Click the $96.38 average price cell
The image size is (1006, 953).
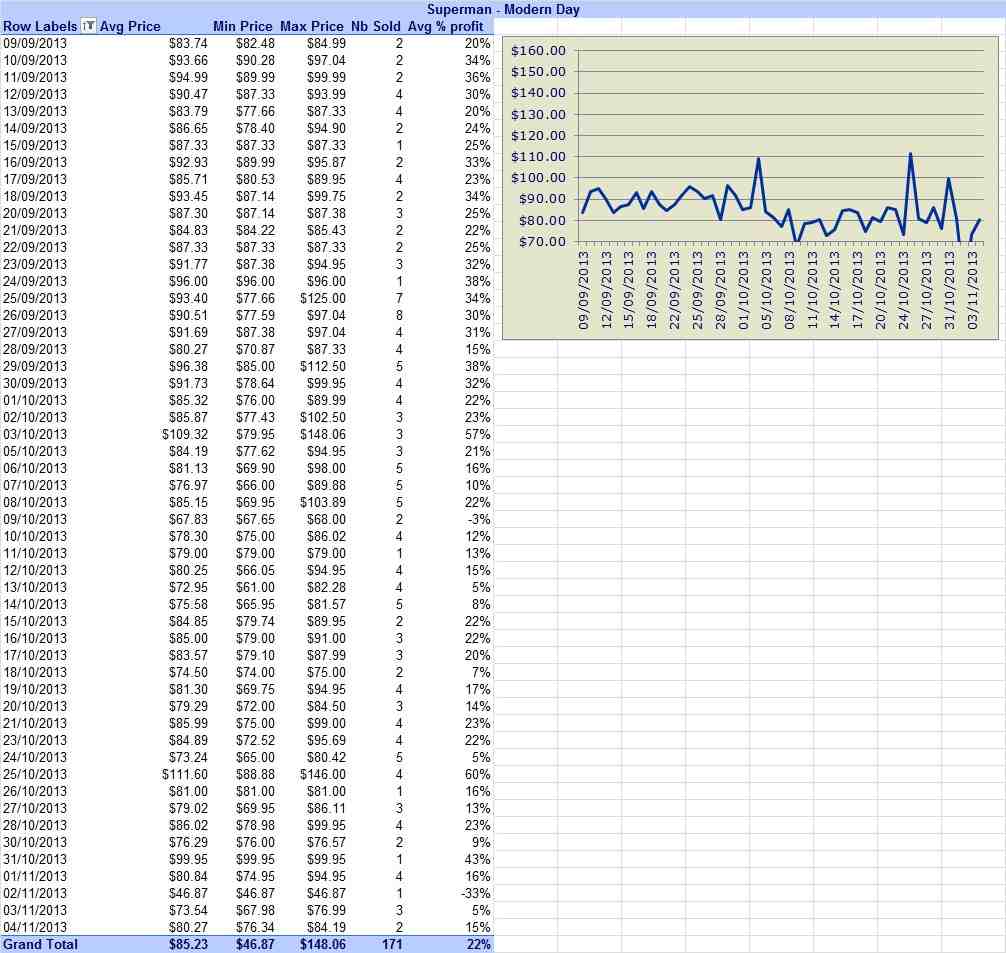[x=188, y=366]
